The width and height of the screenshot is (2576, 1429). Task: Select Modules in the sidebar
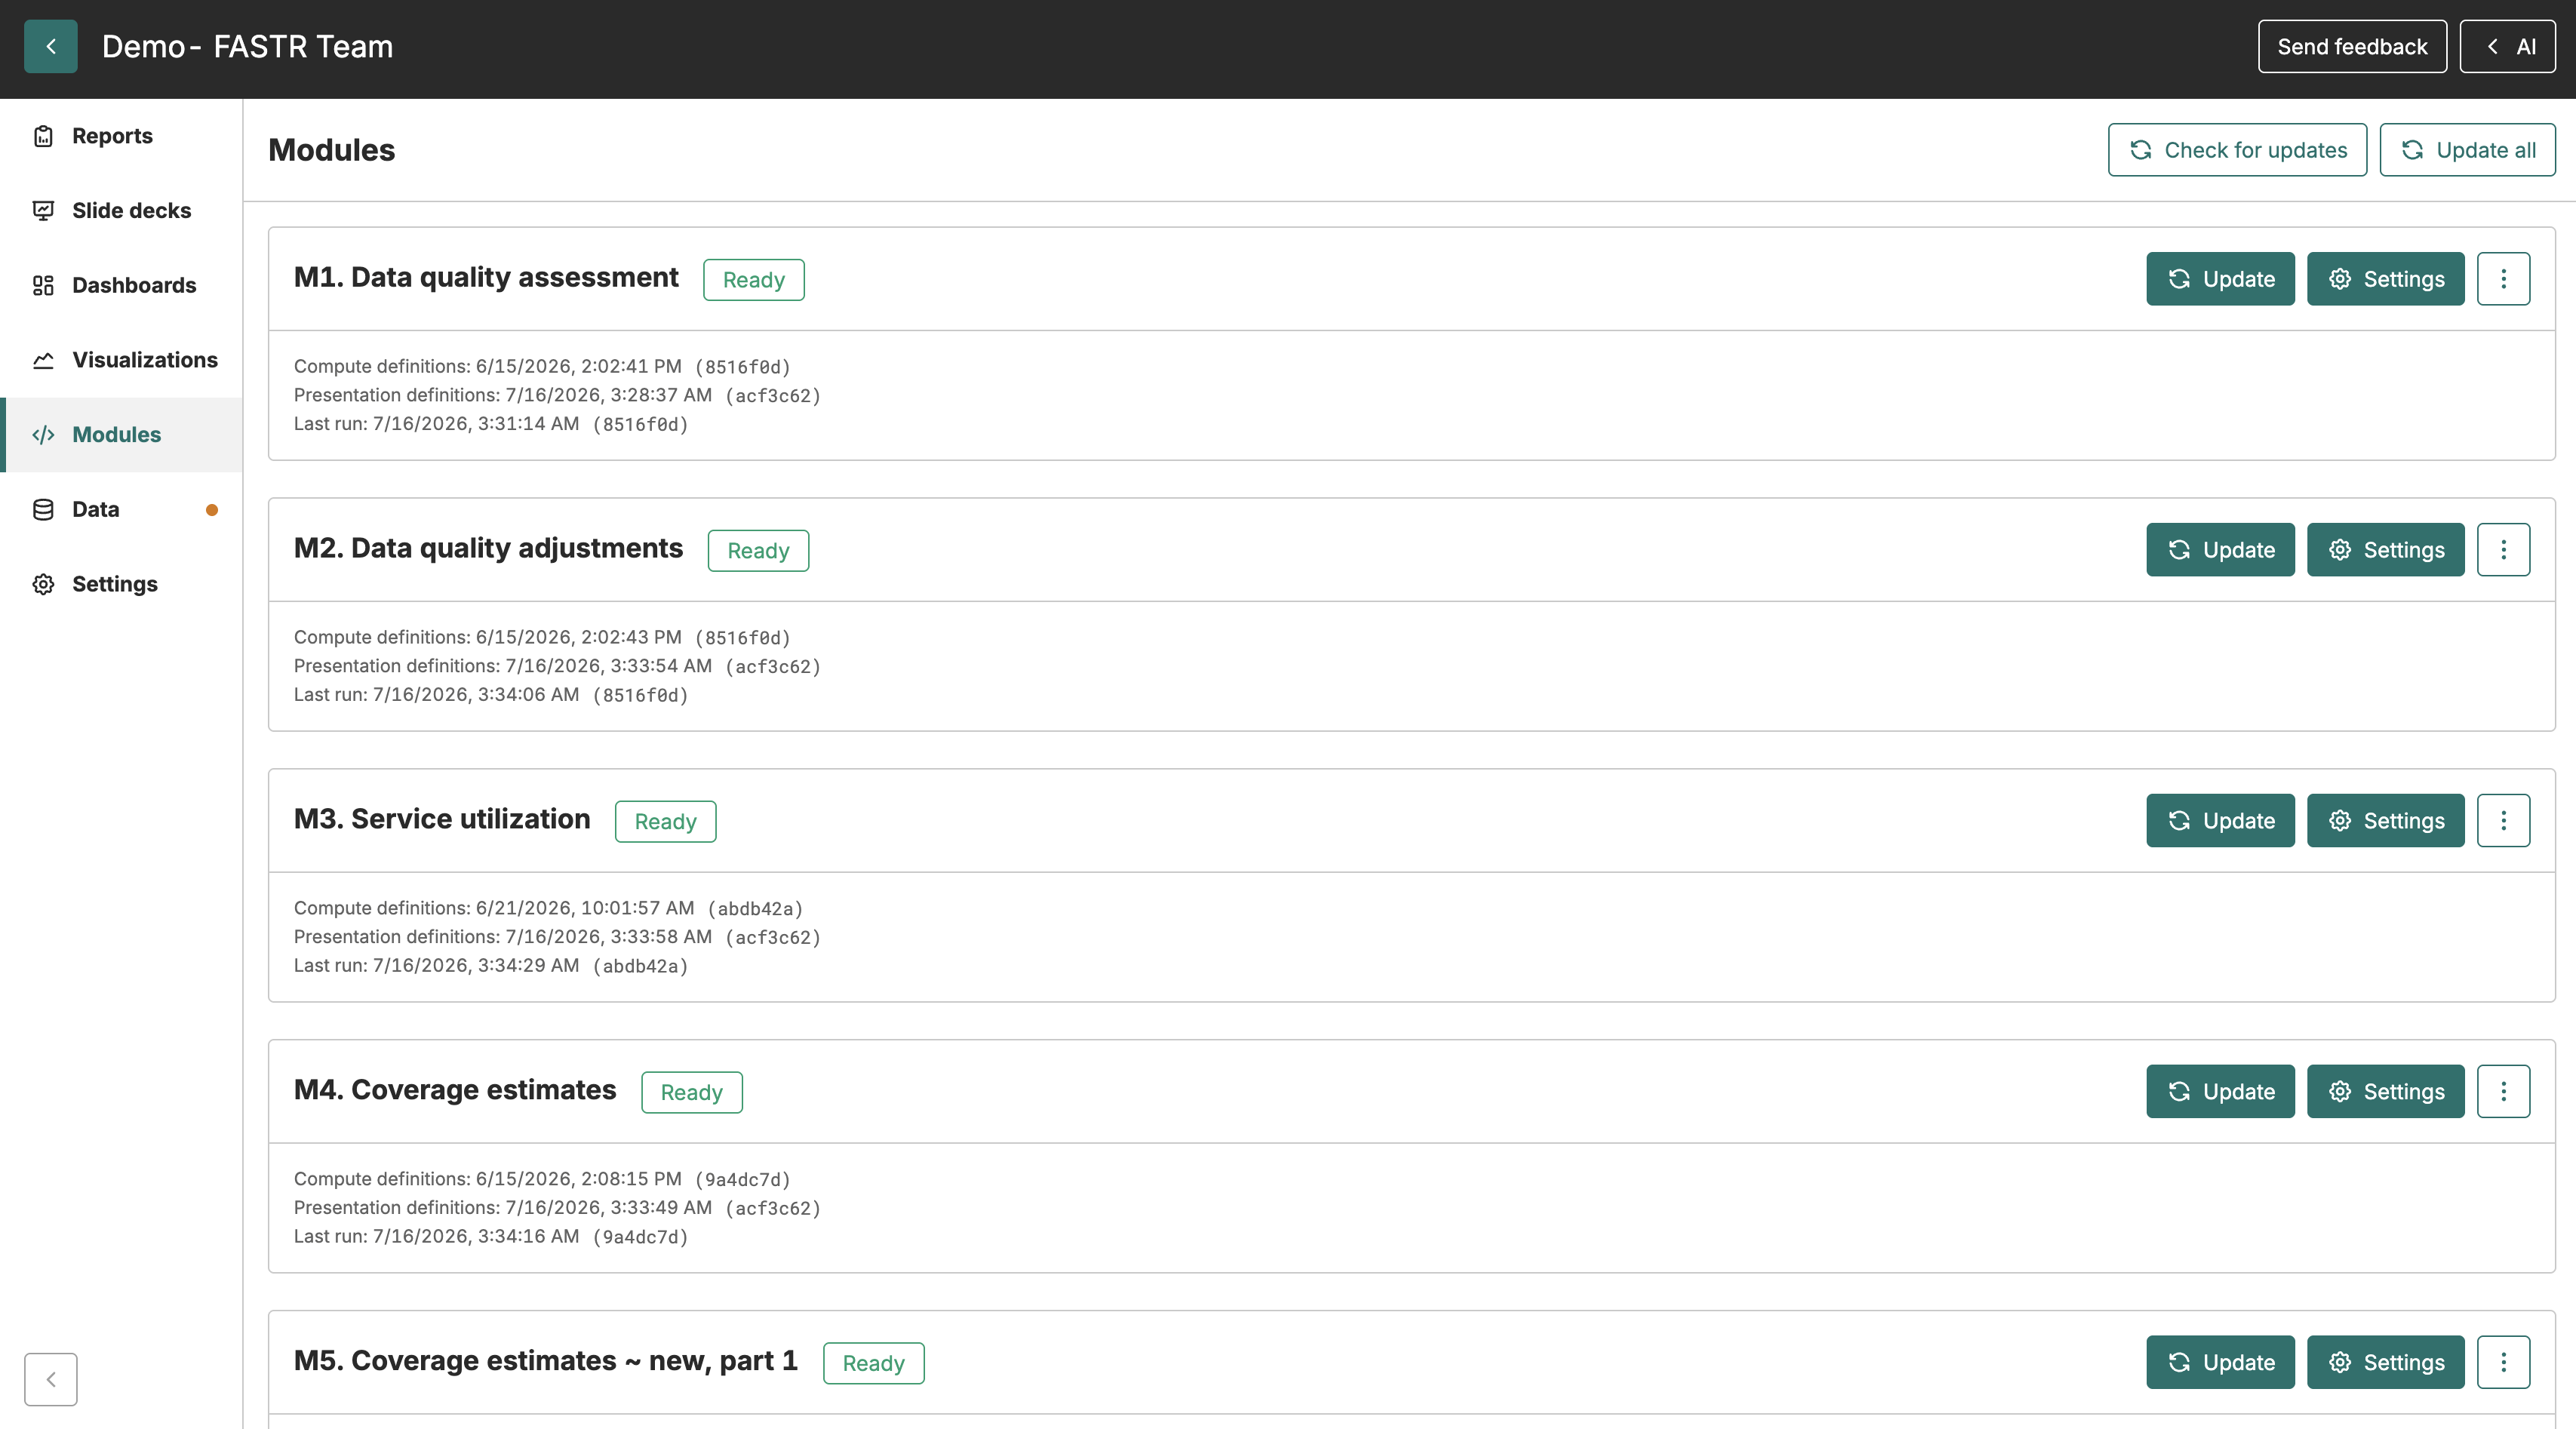pos(121,435)
